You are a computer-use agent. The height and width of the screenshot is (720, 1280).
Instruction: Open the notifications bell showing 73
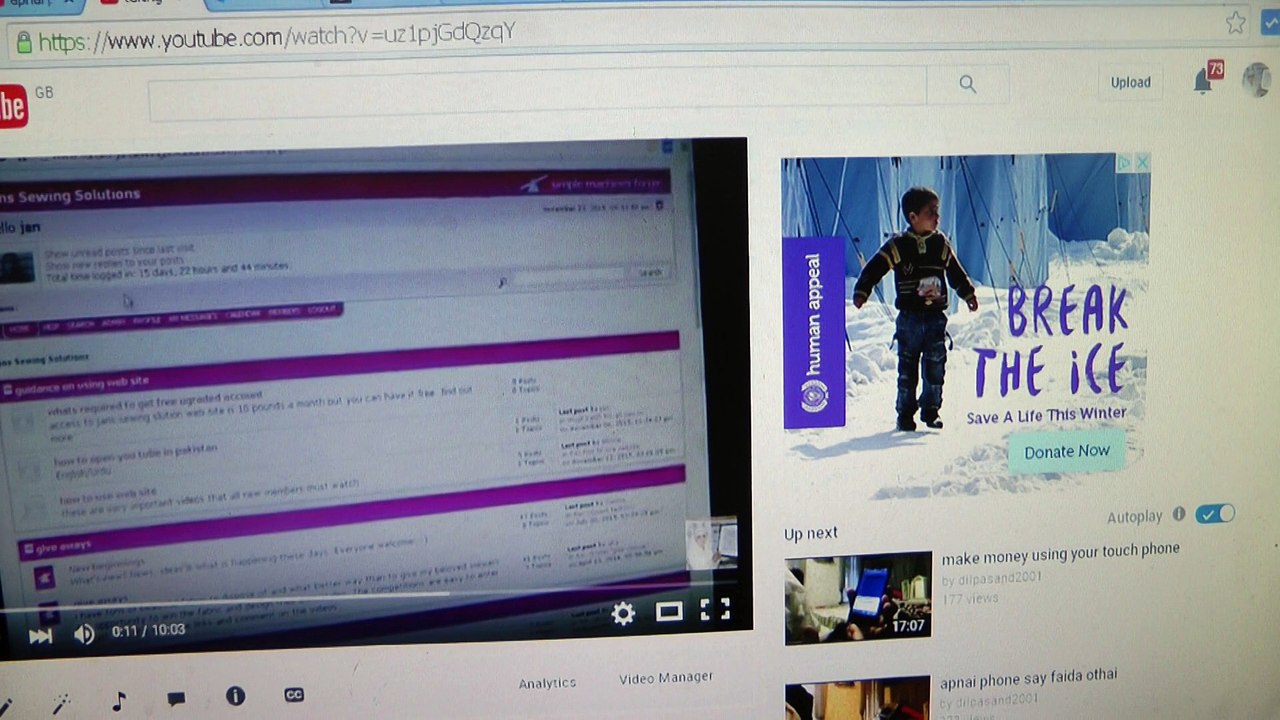click(x=1204, y=82)
